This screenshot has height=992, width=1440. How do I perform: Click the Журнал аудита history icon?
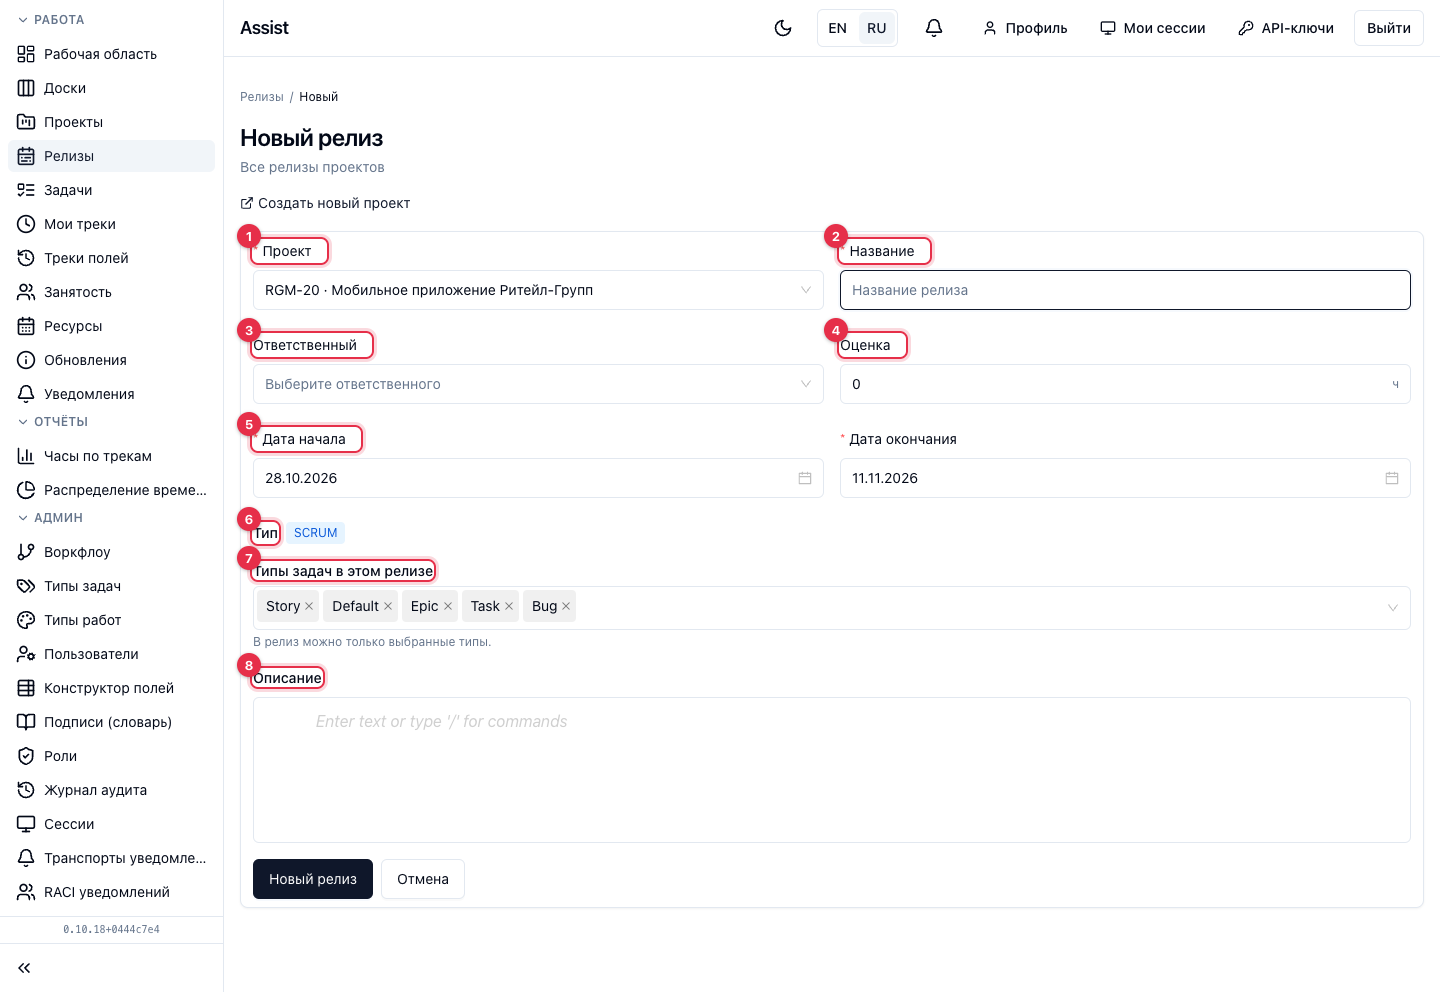26,790
